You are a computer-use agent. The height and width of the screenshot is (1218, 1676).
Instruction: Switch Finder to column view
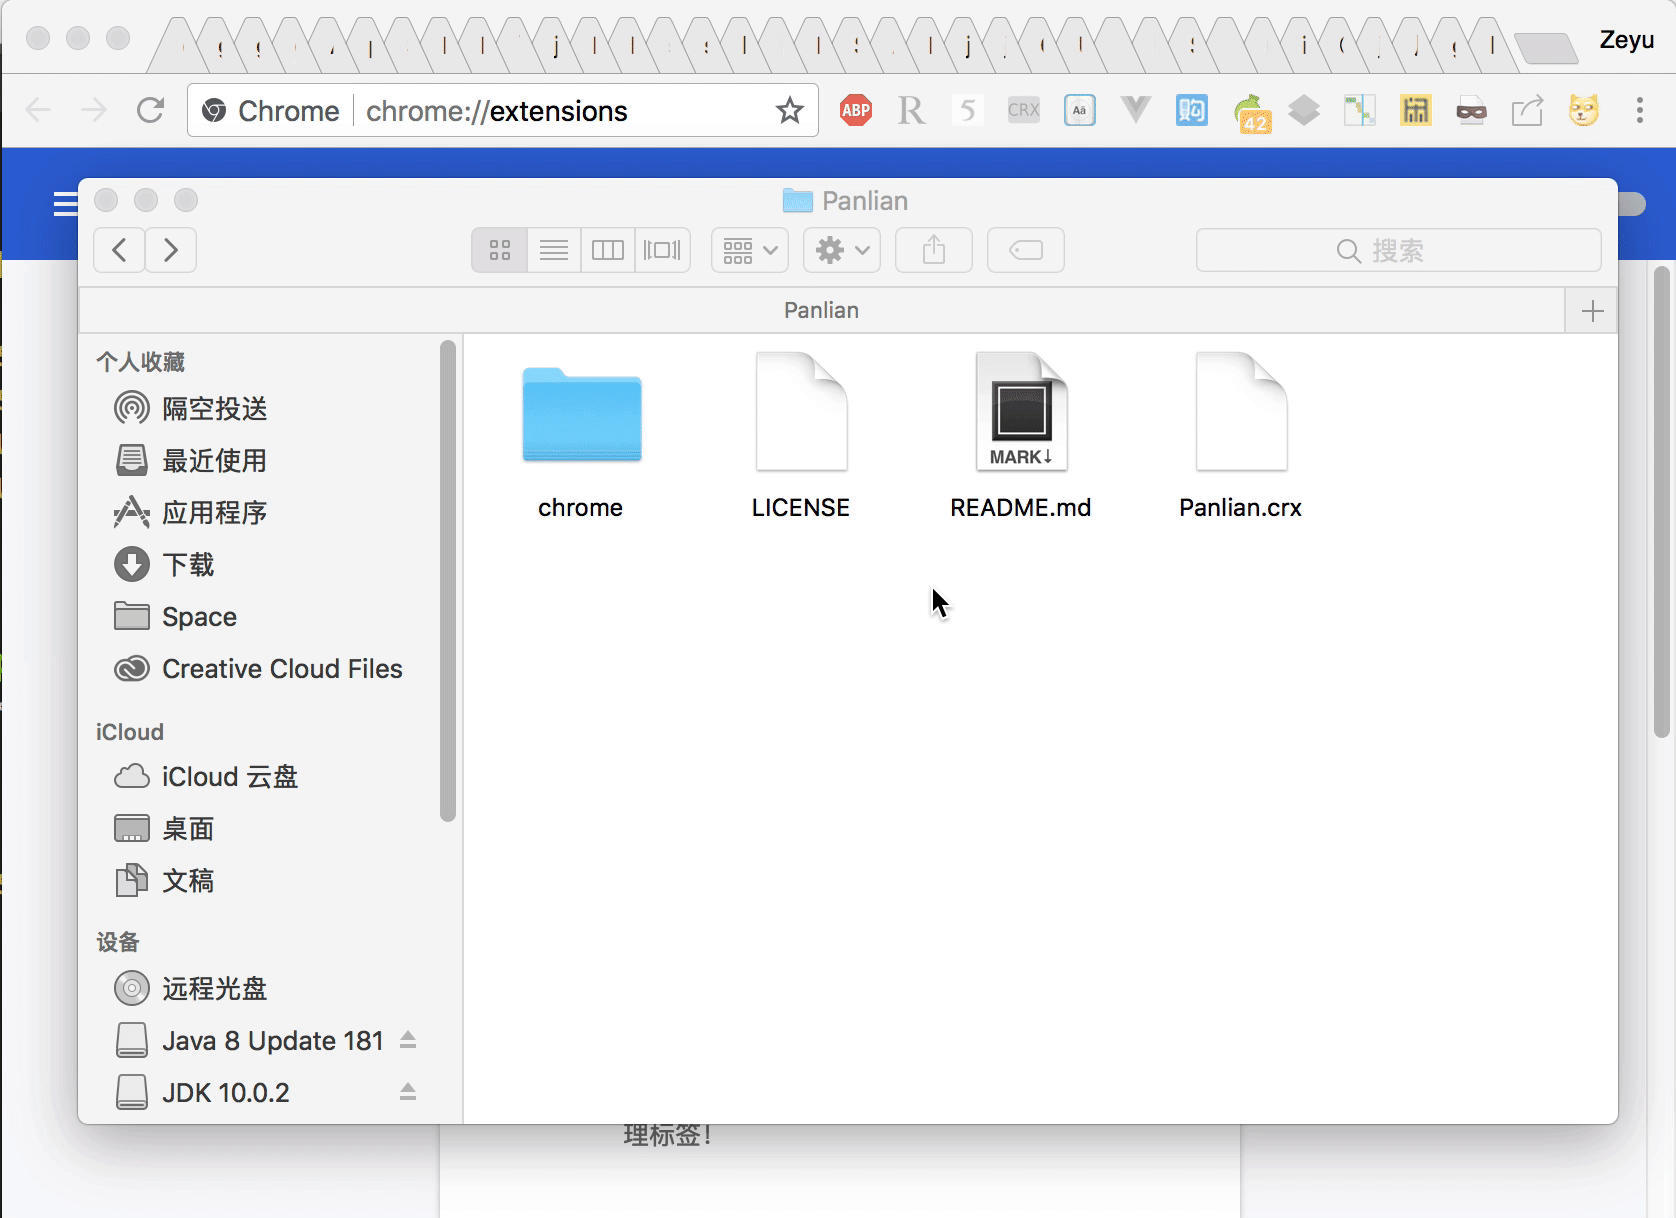click(x=608, y=250)
